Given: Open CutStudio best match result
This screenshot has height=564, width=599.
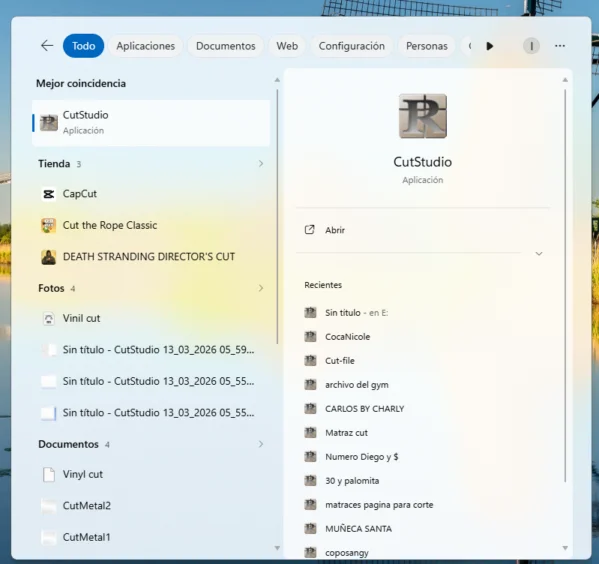Looking at the screenshot, I should click(x=151, y=123).
